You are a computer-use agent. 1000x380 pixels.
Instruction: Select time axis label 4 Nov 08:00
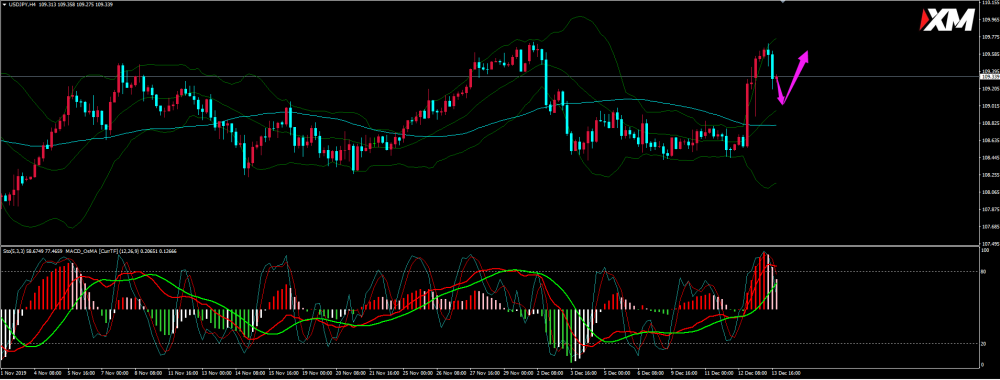pos(48,373)
